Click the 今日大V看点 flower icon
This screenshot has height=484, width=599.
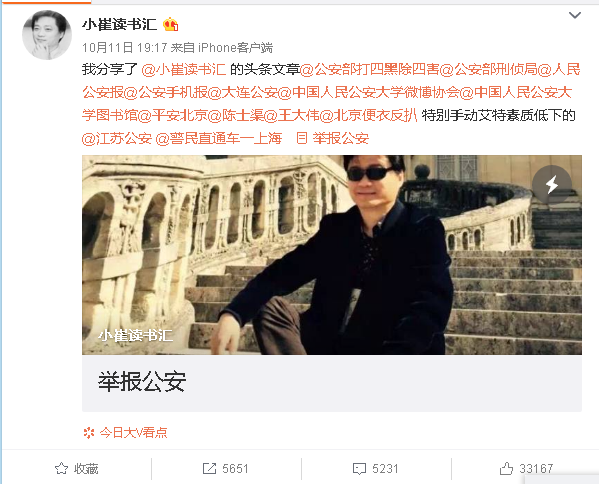89,432
